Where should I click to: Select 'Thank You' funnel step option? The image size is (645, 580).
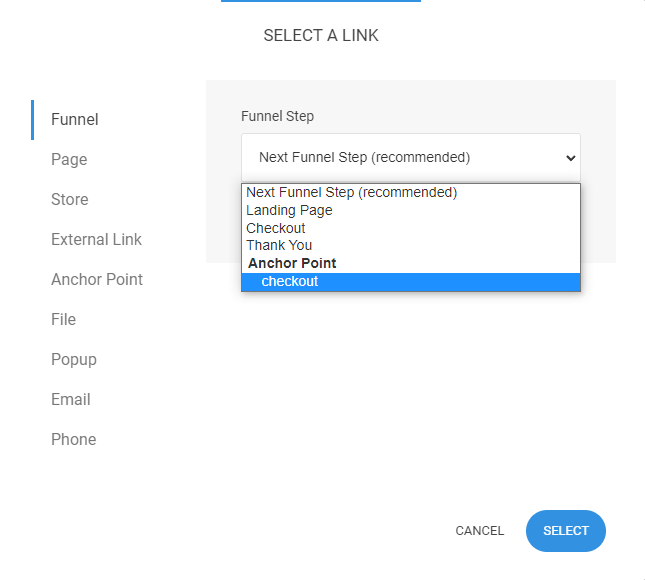(279, 245)
